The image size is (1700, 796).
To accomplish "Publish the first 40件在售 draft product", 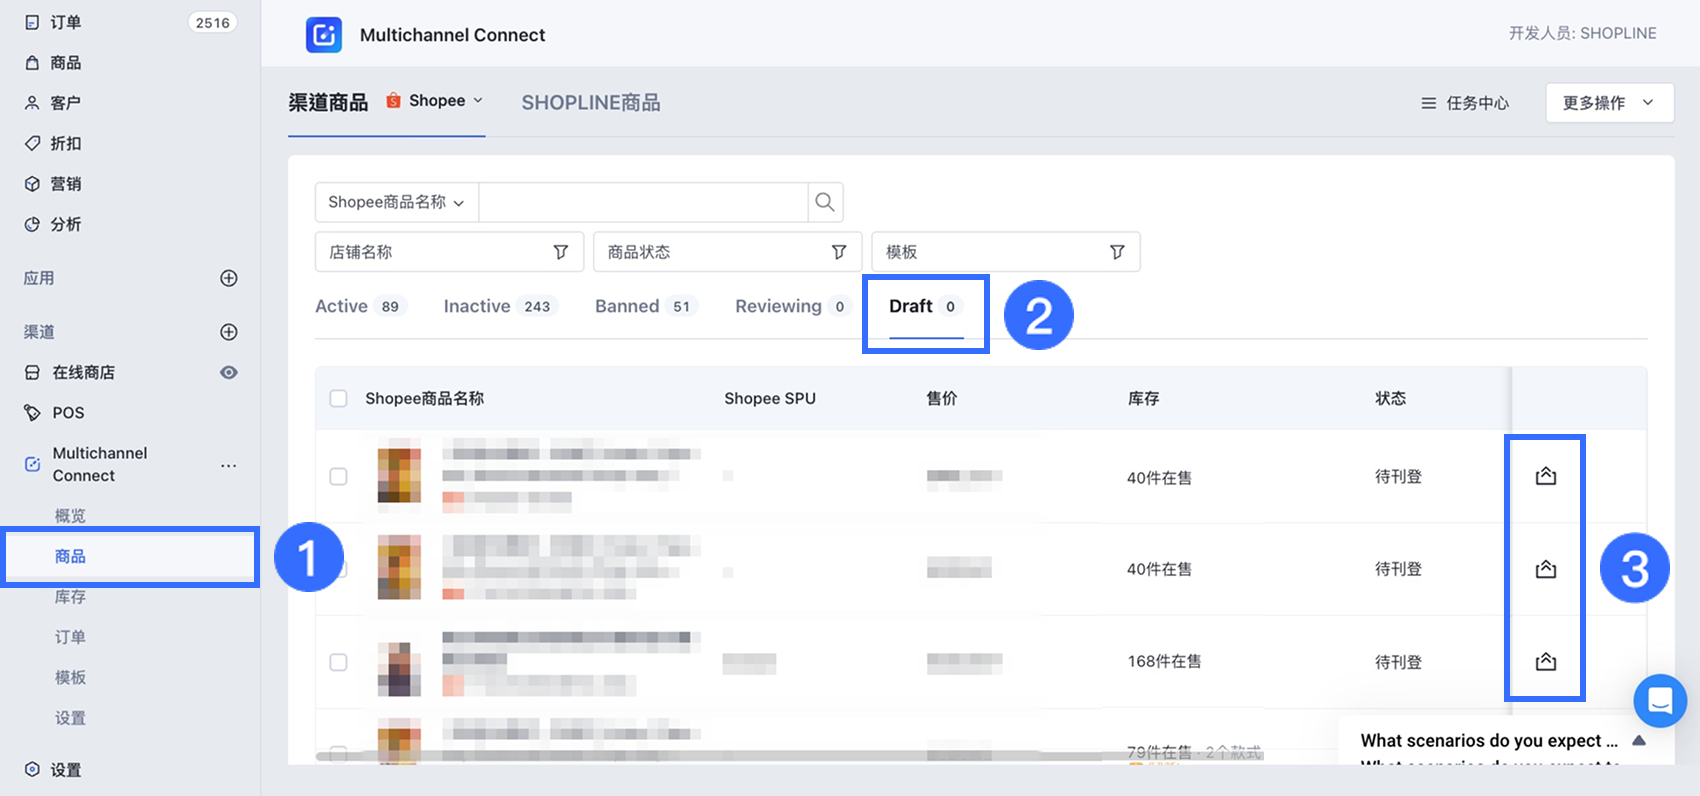I will (1546, 476).
